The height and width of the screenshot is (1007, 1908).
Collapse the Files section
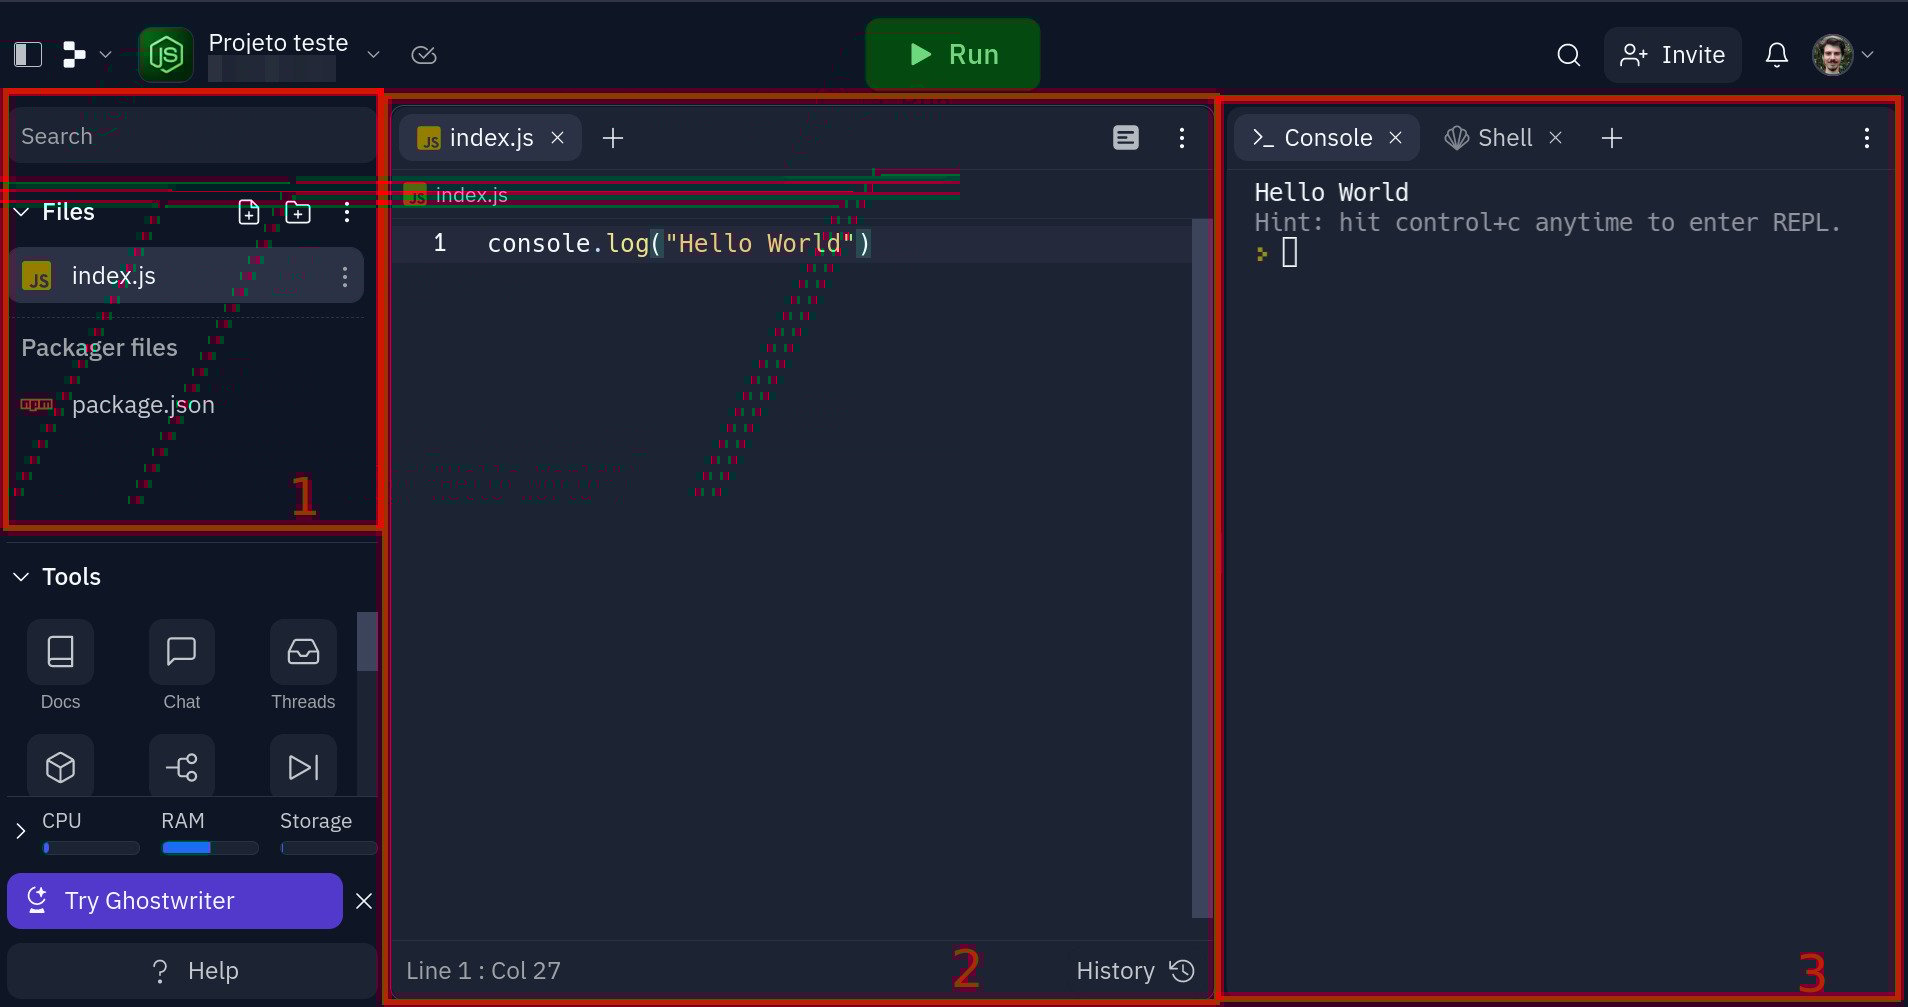point(20,212)
